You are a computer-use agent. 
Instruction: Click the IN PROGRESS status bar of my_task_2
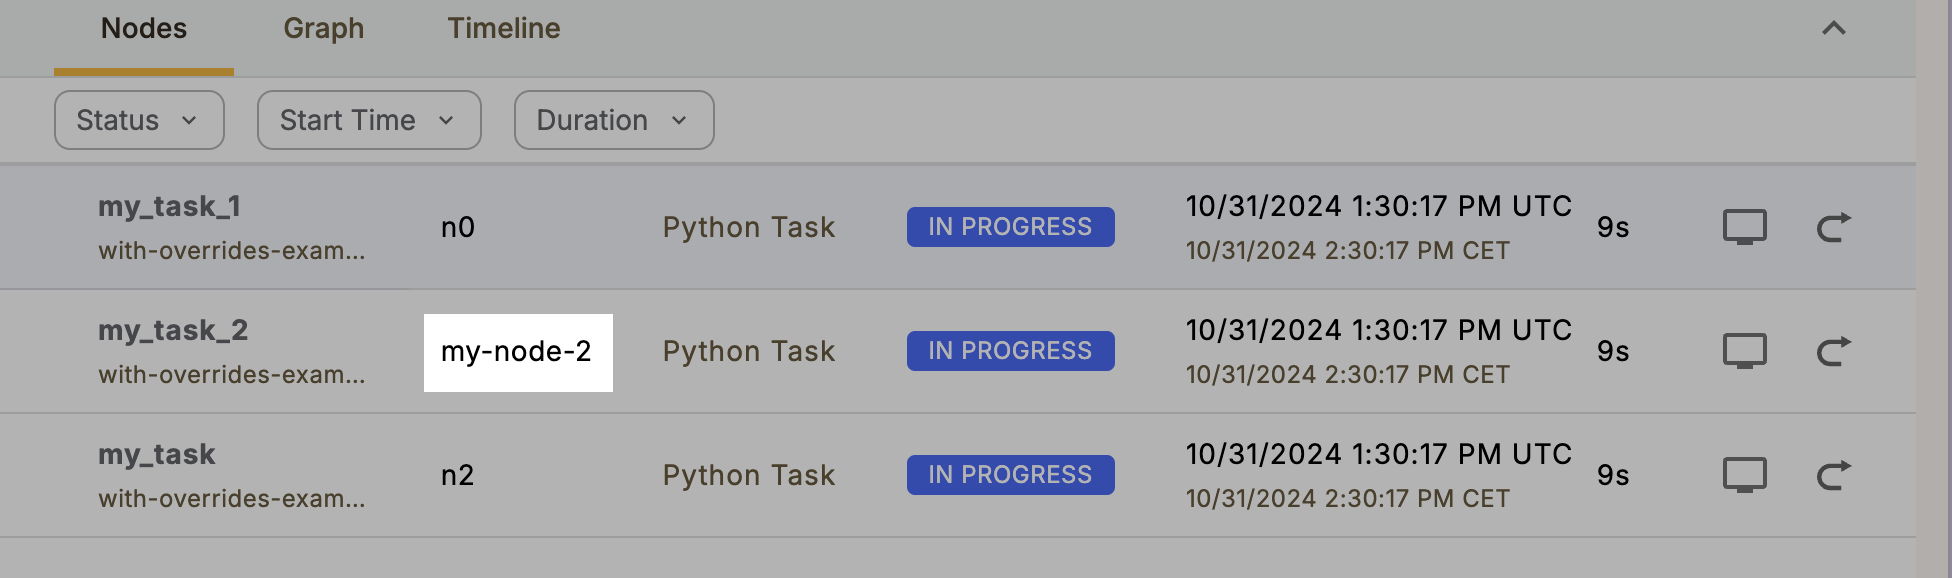tap(1010, 351)
